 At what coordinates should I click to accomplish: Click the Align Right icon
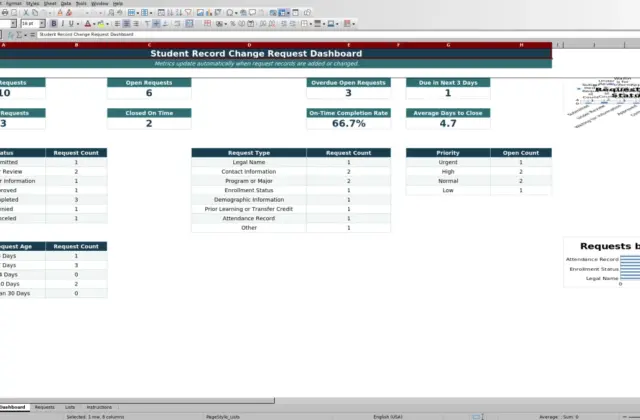136,24
